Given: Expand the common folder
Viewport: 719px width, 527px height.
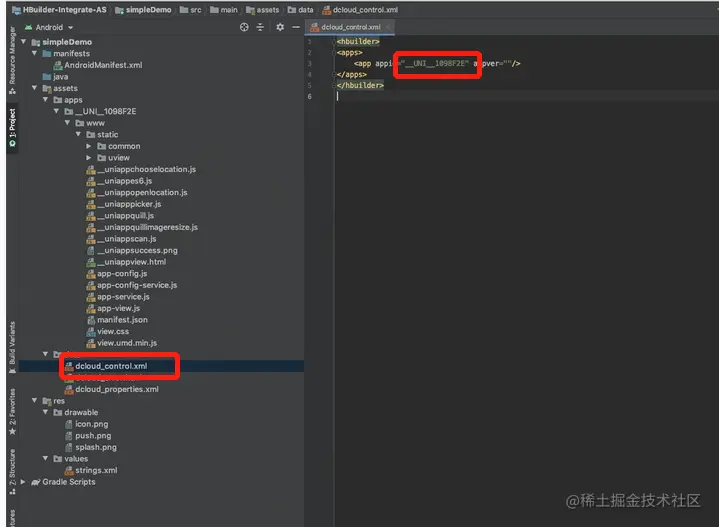Looking at the screenshot, I should click(x=89, y=146).
